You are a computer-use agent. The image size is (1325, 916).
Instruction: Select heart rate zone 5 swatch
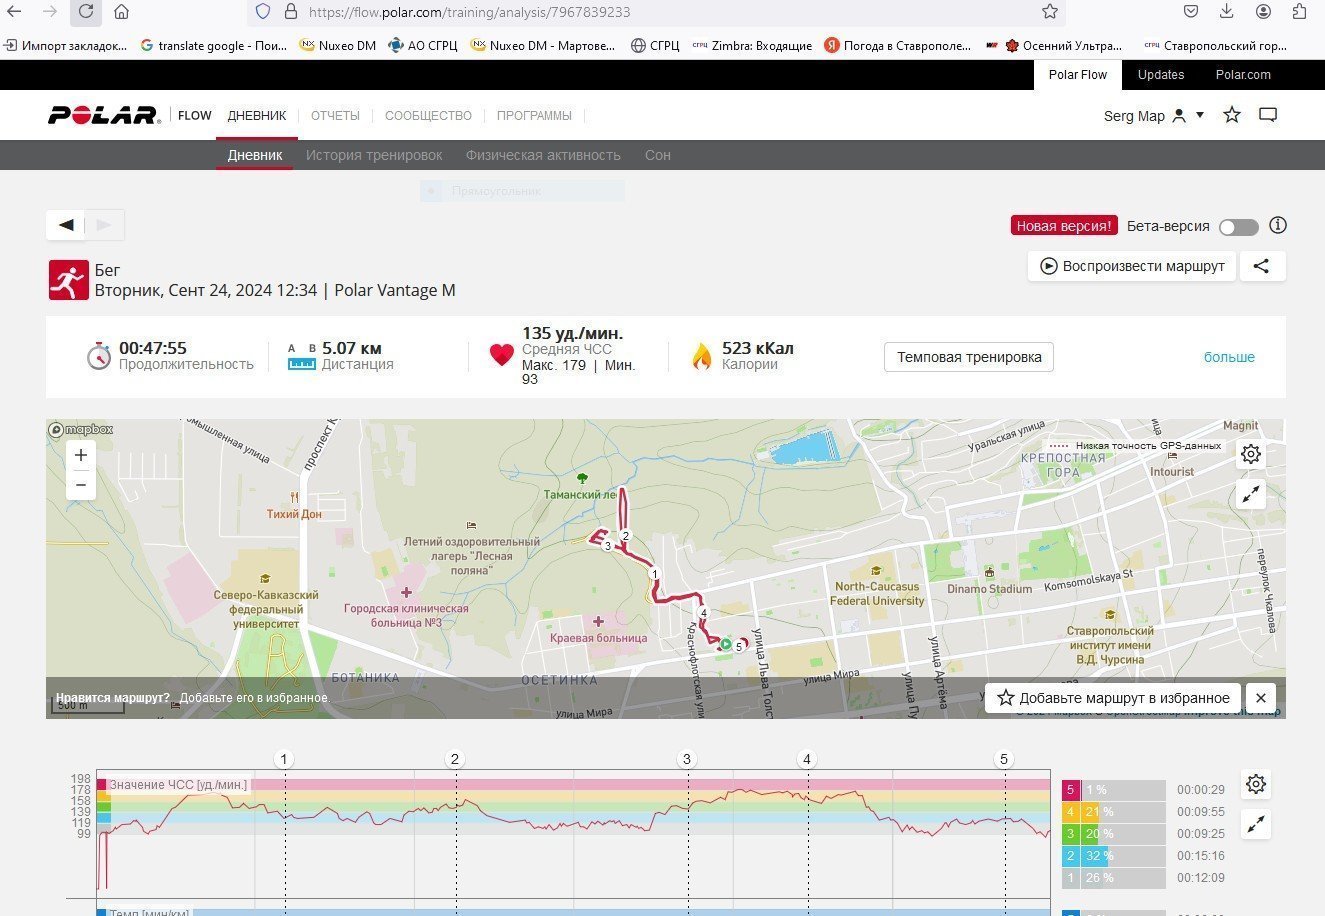click(1071, 790)
